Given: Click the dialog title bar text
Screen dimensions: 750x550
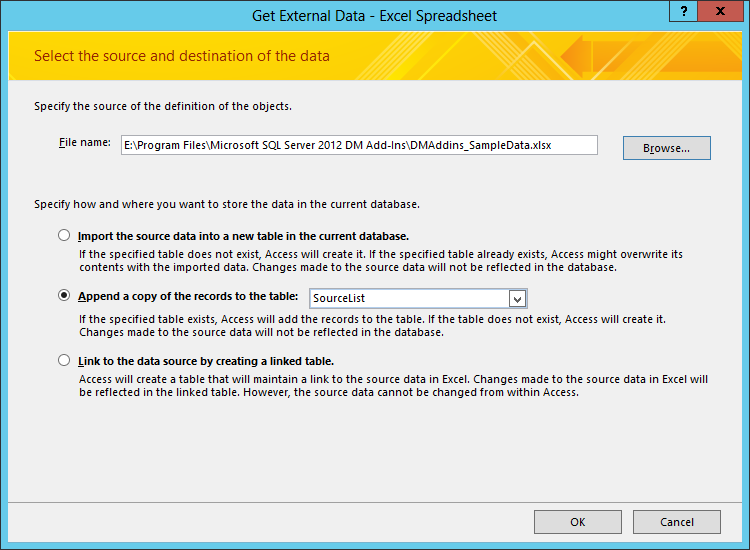Looking at the screenshot, I should click(x=375, y=15).
